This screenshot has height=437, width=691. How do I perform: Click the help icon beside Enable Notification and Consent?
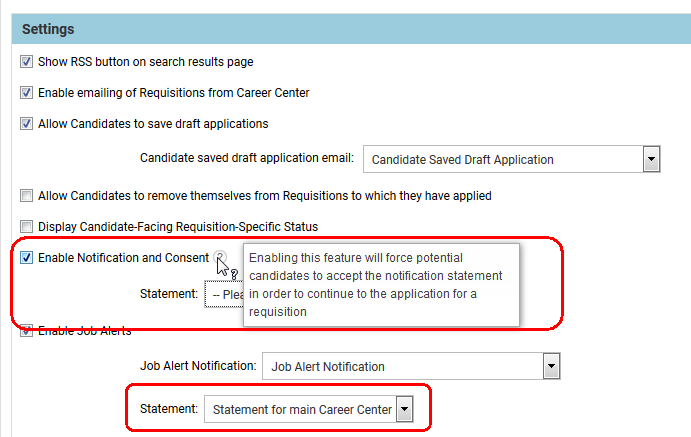(x=220, y=258)
